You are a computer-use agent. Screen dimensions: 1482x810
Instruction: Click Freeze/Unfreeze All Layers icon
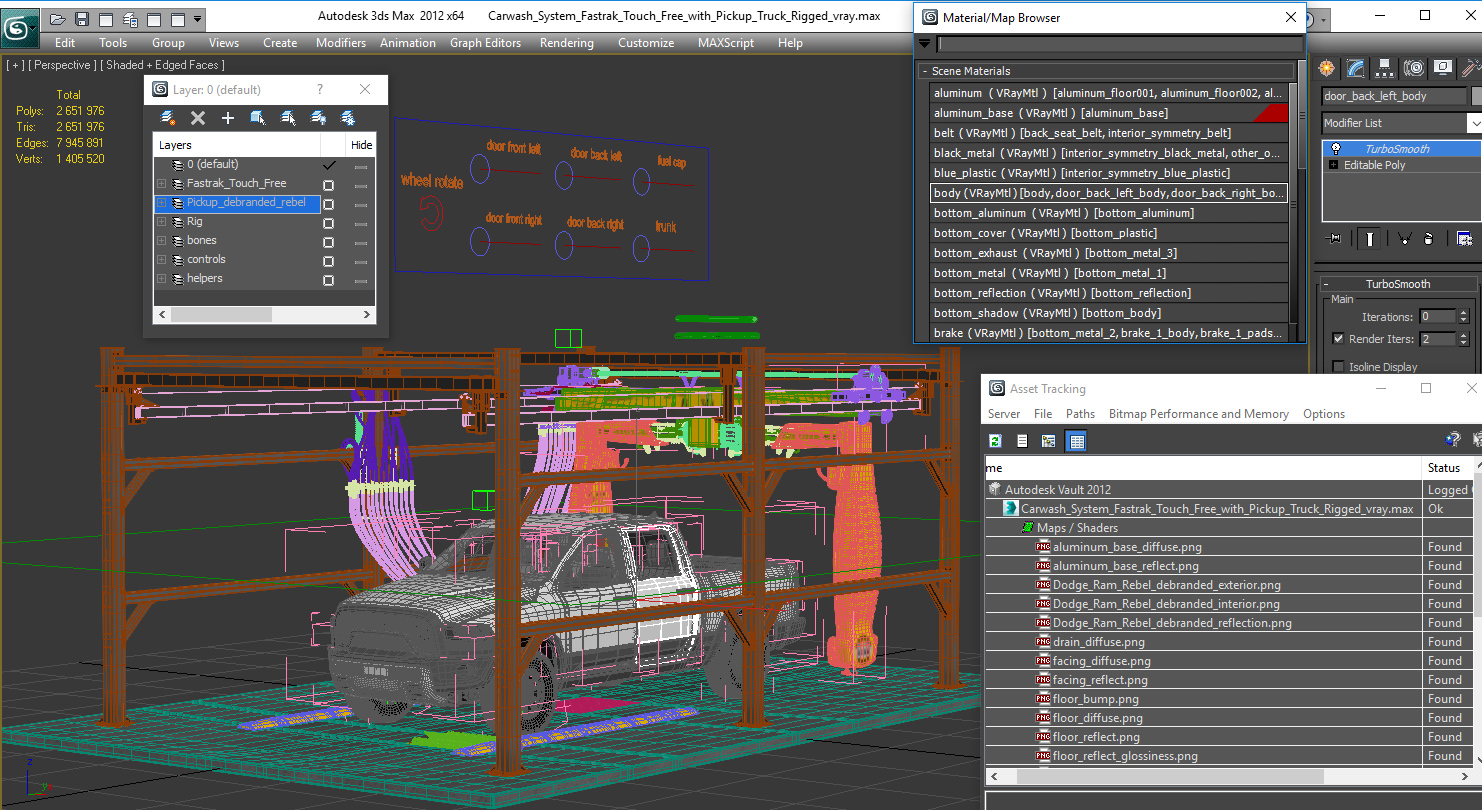coord(348,118)
